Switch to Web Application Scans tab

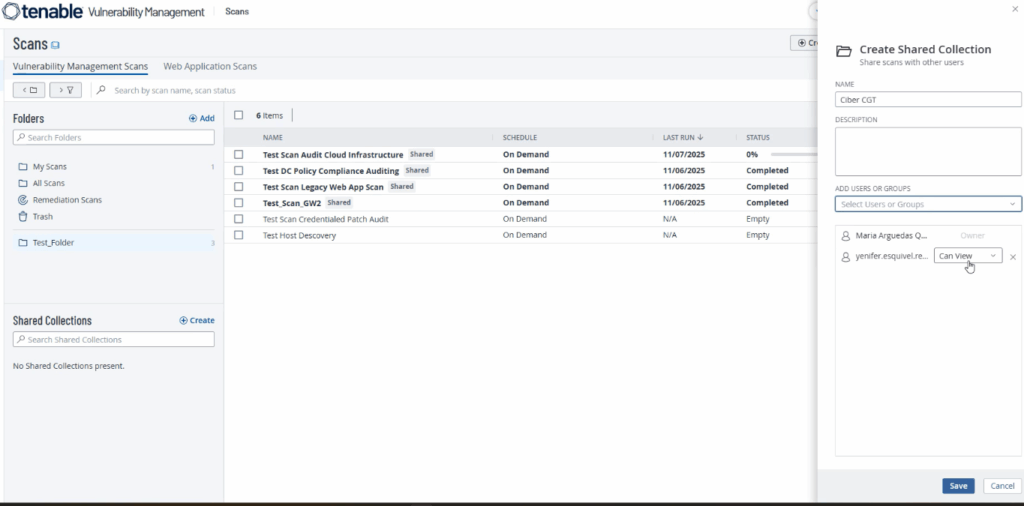(x=210, y=67)
